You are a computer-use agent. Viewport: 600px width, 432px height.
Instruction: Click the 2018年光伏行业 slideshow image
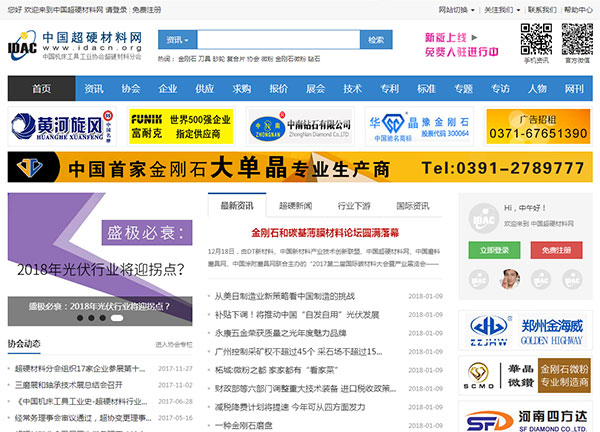[100, 259]
